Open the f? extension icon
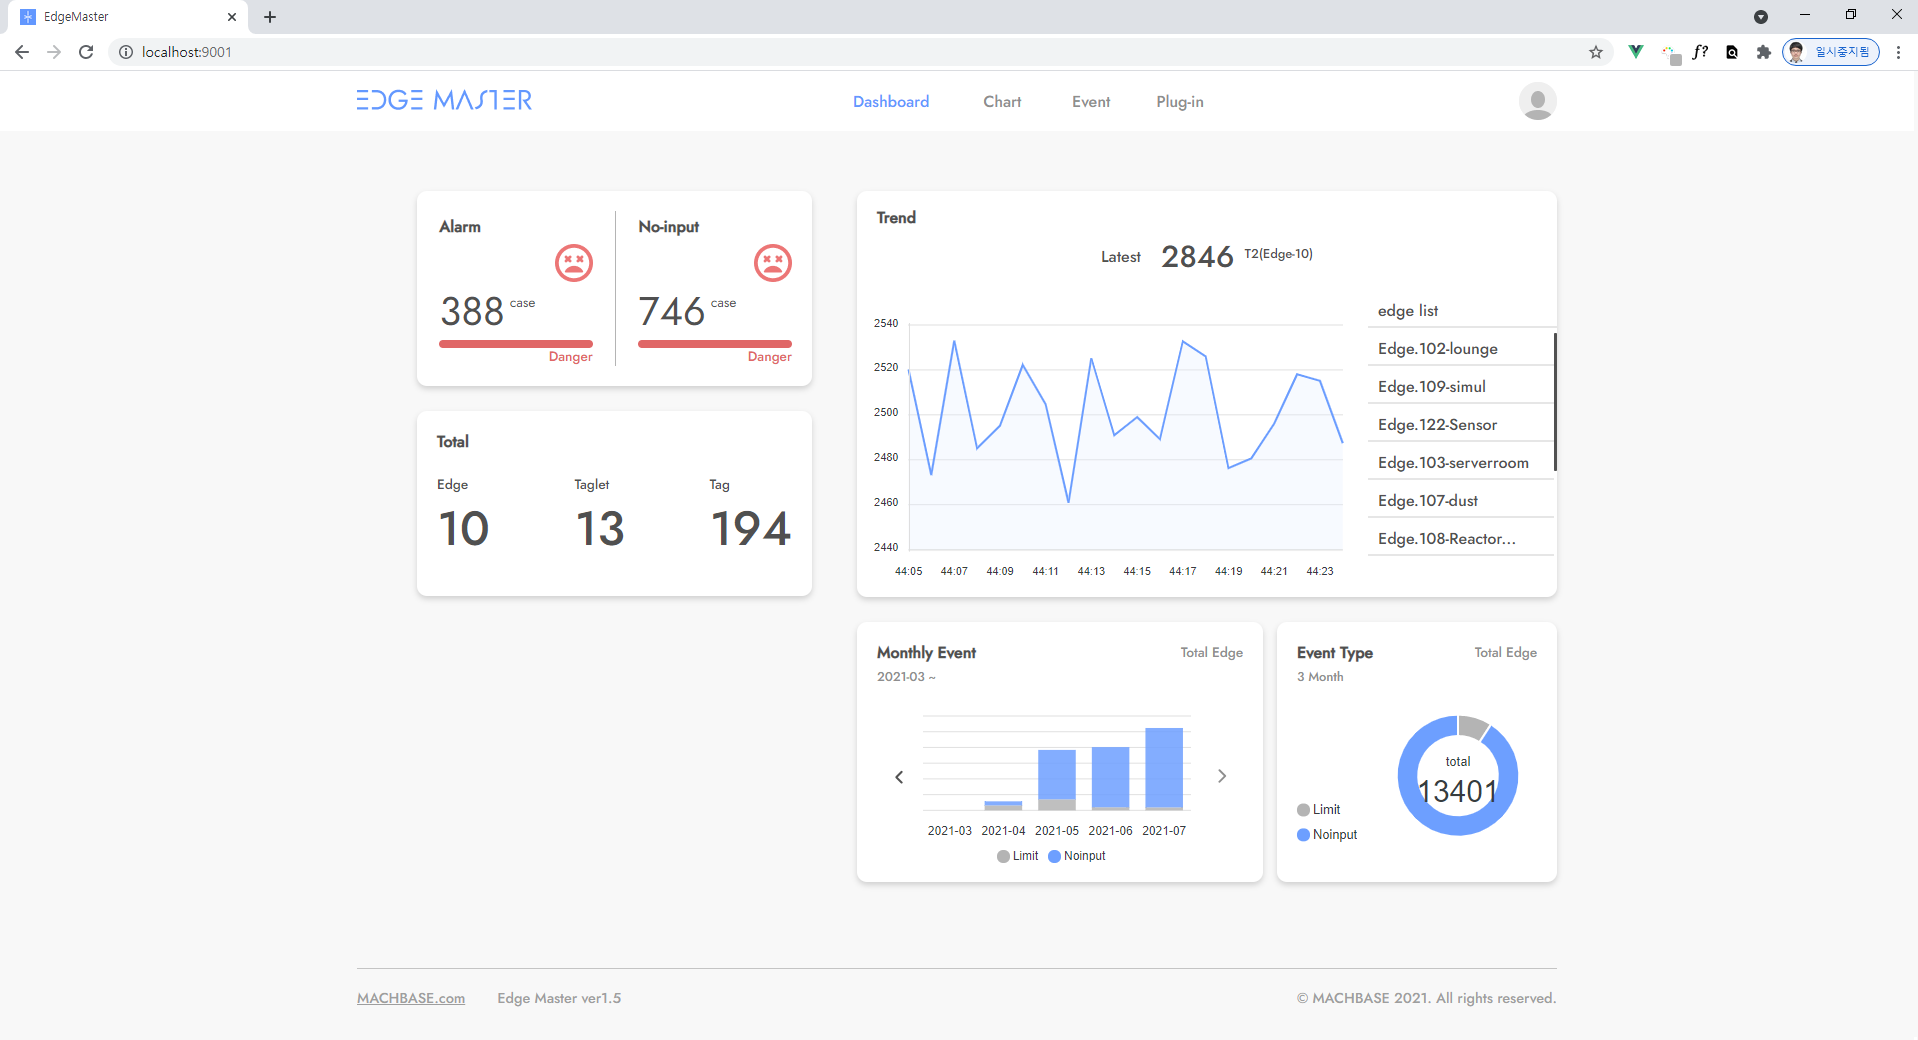The image size is (1918, 1040). (x=1700, y=52)
